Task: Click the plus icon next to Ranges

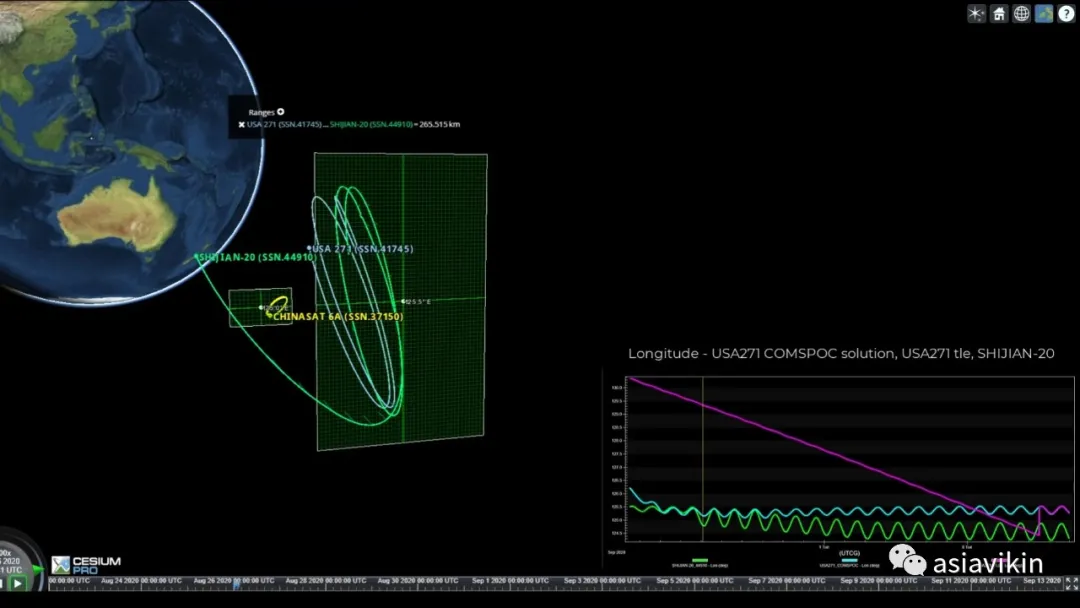Action: pos(280,112)
